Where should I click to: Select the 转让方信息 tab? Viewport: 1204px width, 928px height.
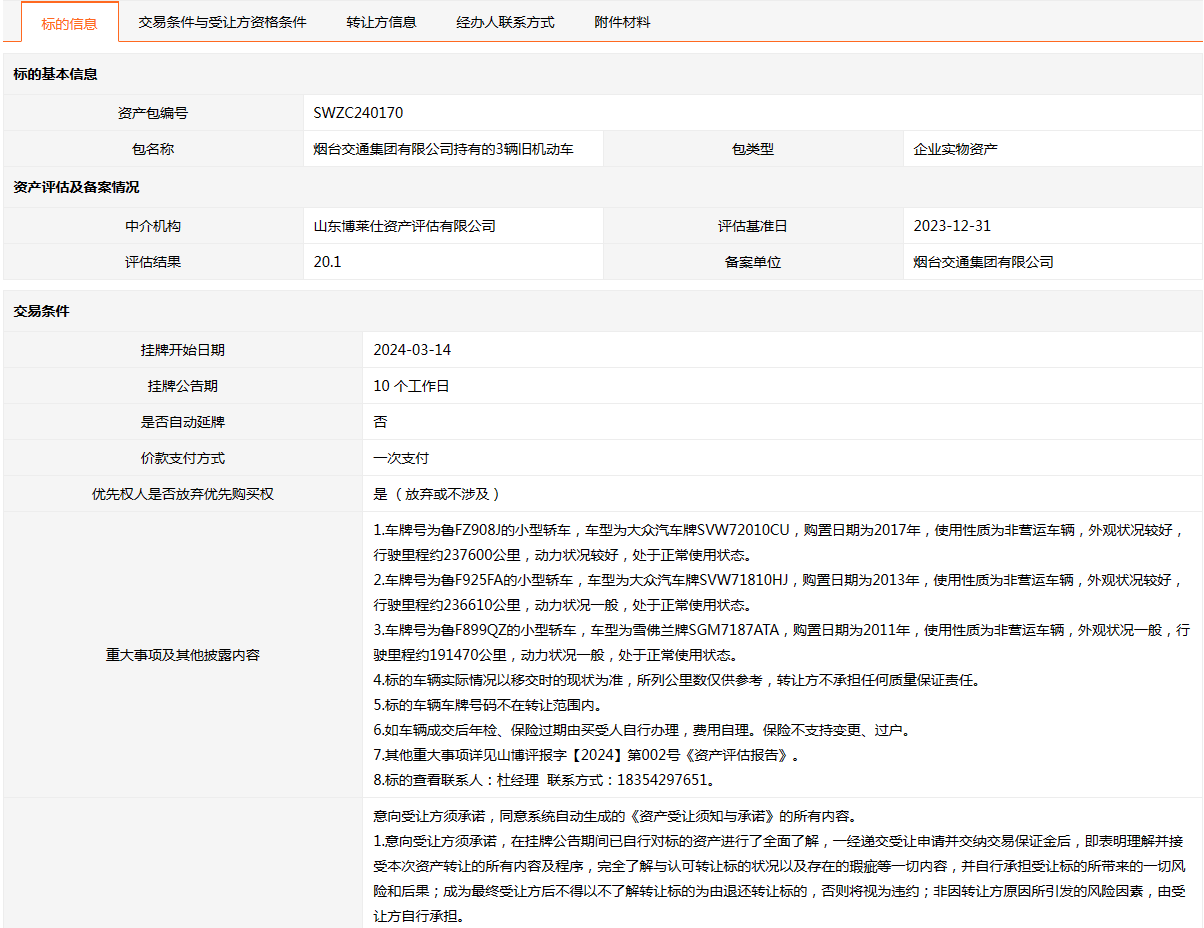(x=381, y=22)
